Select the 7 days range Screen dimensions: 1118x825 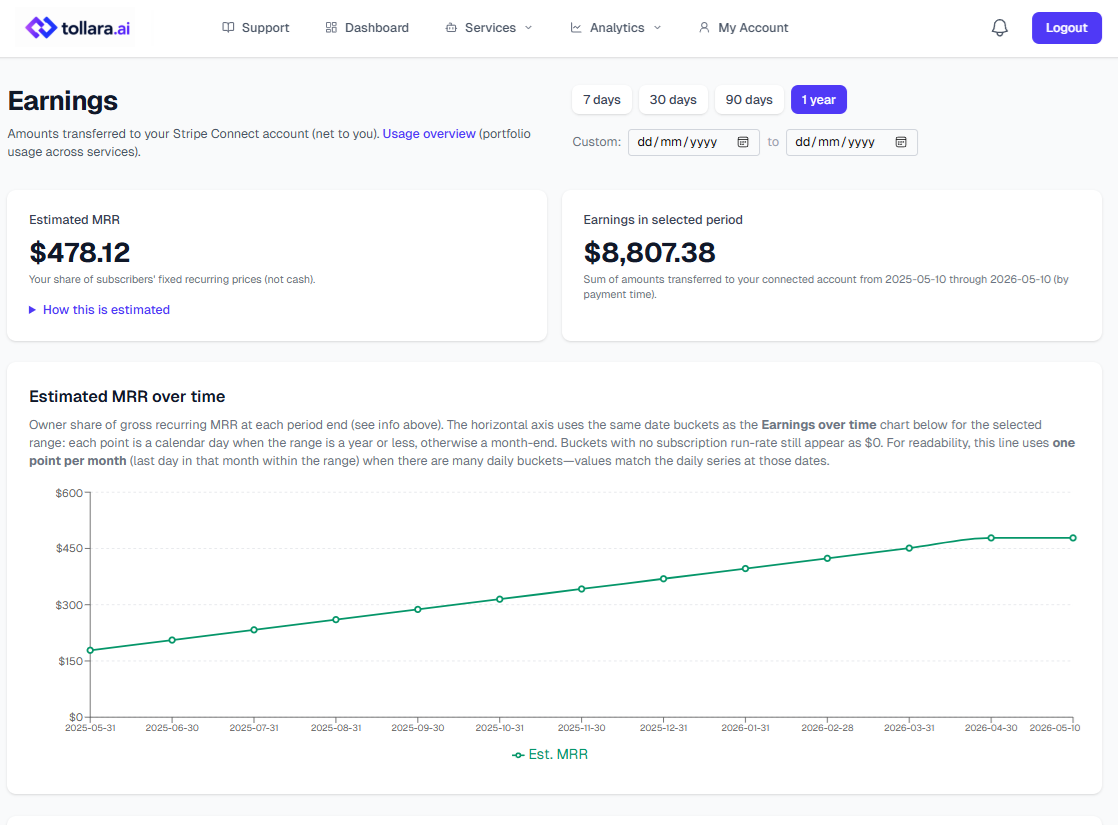pyautogui.click(x=602, y=100)
